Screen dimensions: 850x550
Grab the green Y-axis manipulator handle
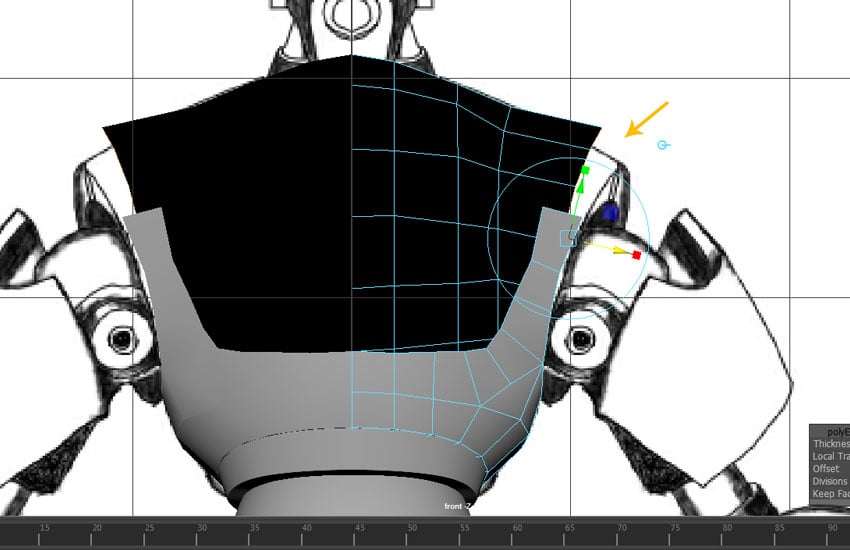[x=585, y=170]
